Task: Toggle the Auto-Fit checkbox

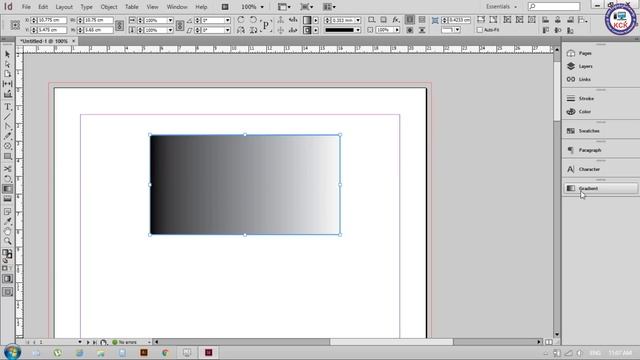Action: click(480, 30)
